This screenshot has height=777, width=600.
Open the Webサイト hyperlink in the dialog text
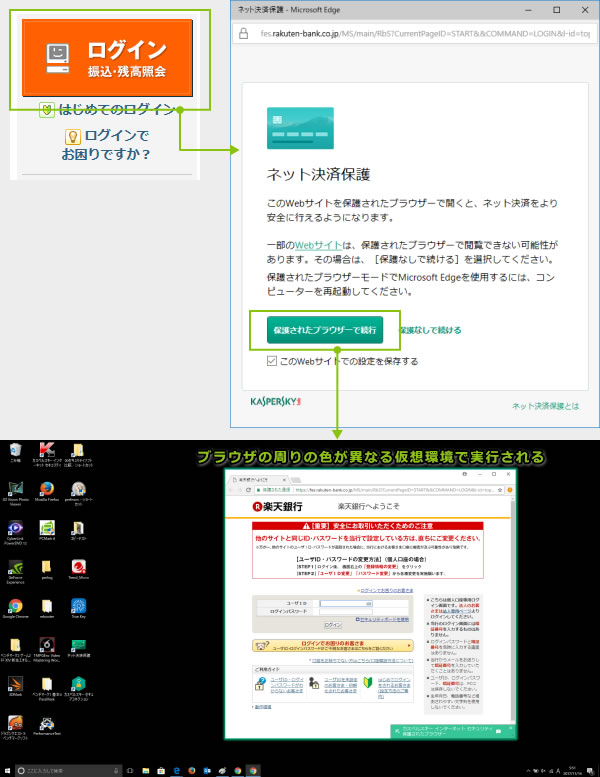click(318, 245)
